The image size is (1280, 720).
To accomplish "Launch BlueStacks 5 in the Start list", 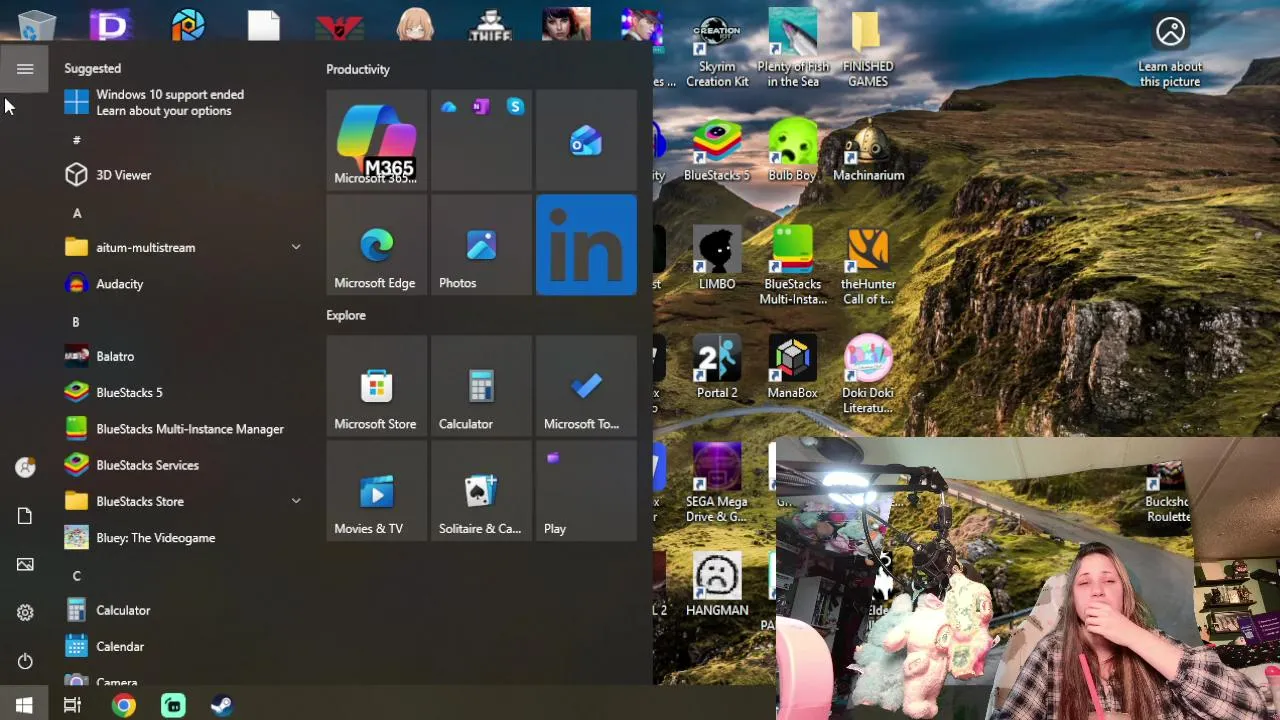I will pos(183,393).
